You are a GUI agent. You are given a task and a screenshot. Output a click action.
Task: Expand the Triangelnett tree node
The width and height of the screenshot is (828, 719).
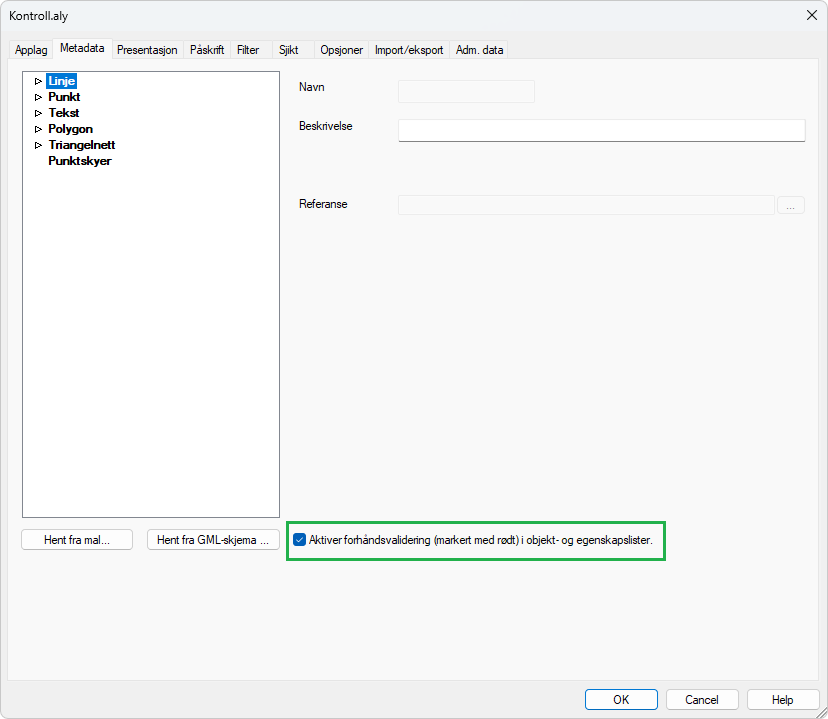tap(38, 145)
